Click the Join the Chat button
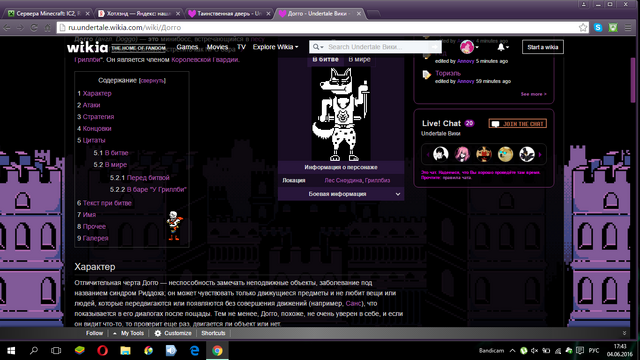Viewport: 640px width, 360px height. [518, 123]
